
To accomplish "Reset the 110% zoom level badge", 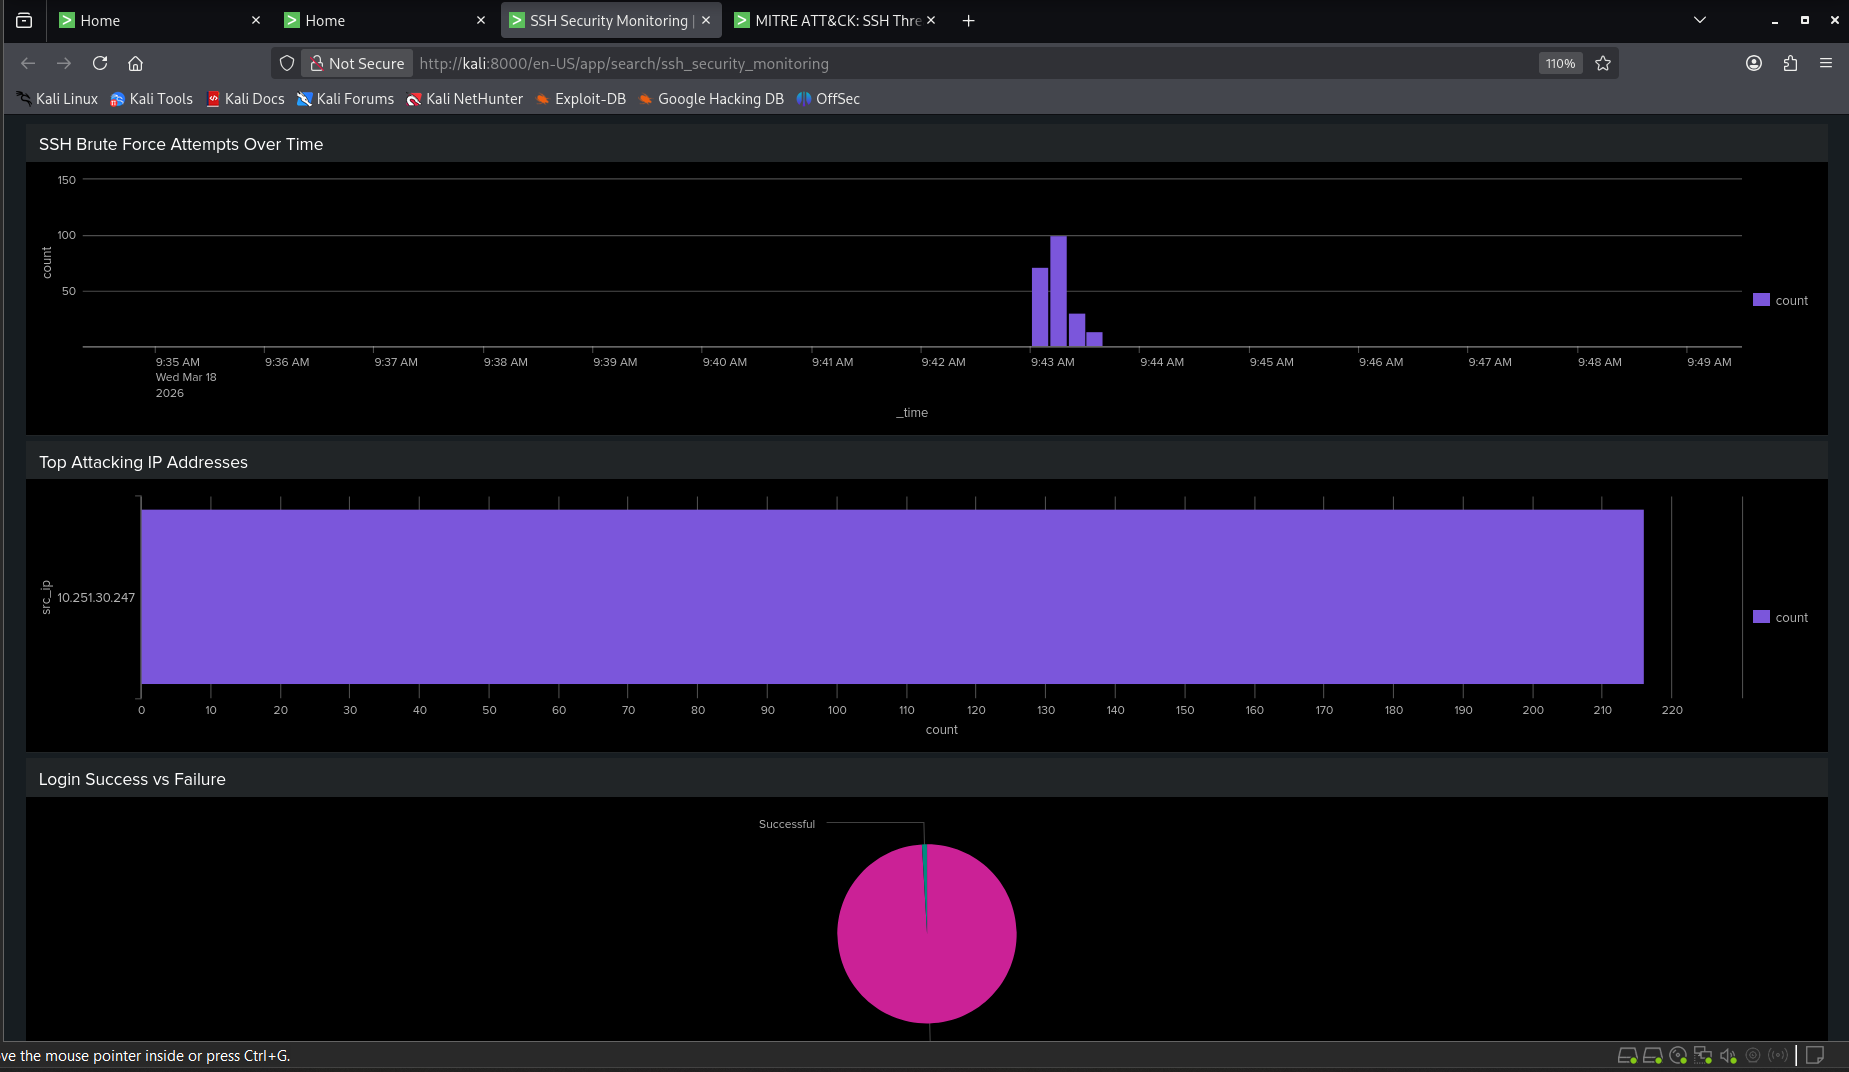I will click(1560, 63).
